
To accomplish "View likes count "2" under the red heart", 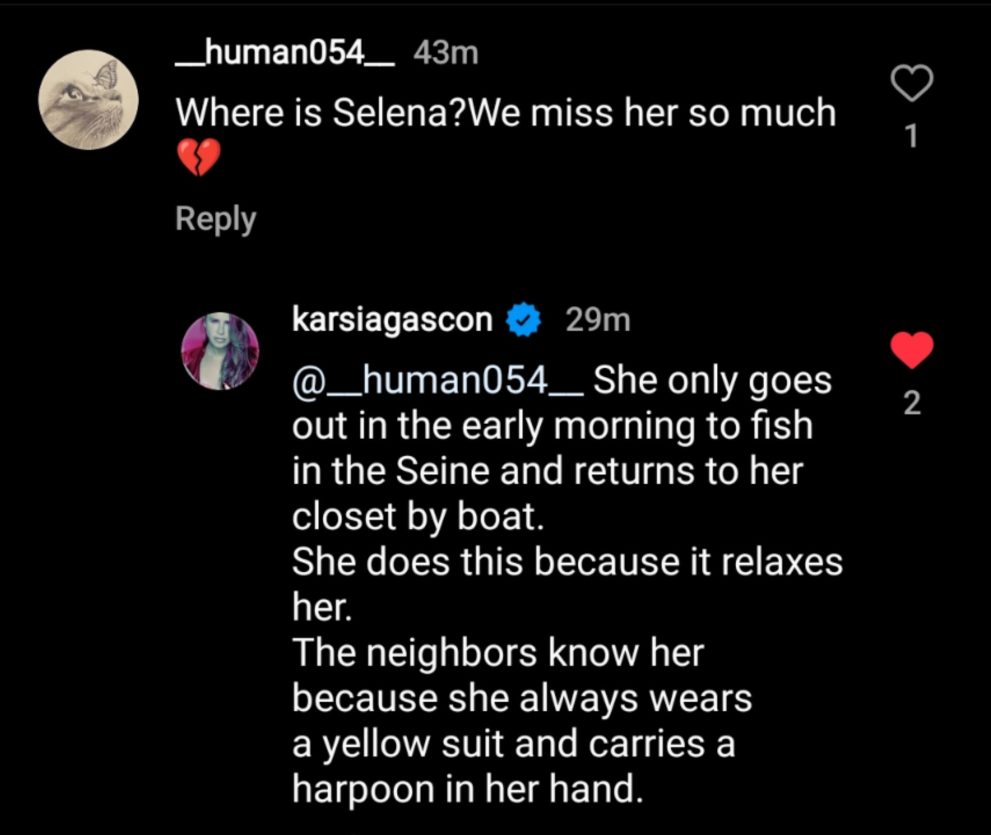I will [911, 403].
